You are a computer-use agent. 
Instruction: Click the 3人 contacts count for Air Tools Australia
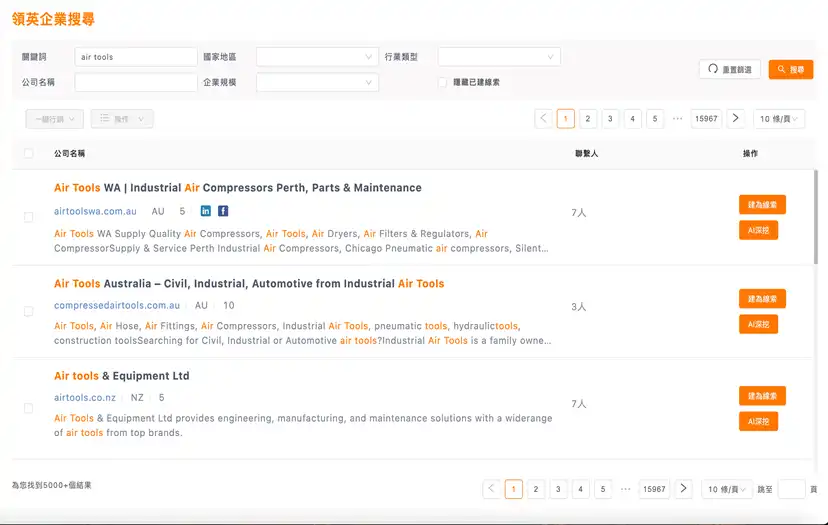click(579, 306)
